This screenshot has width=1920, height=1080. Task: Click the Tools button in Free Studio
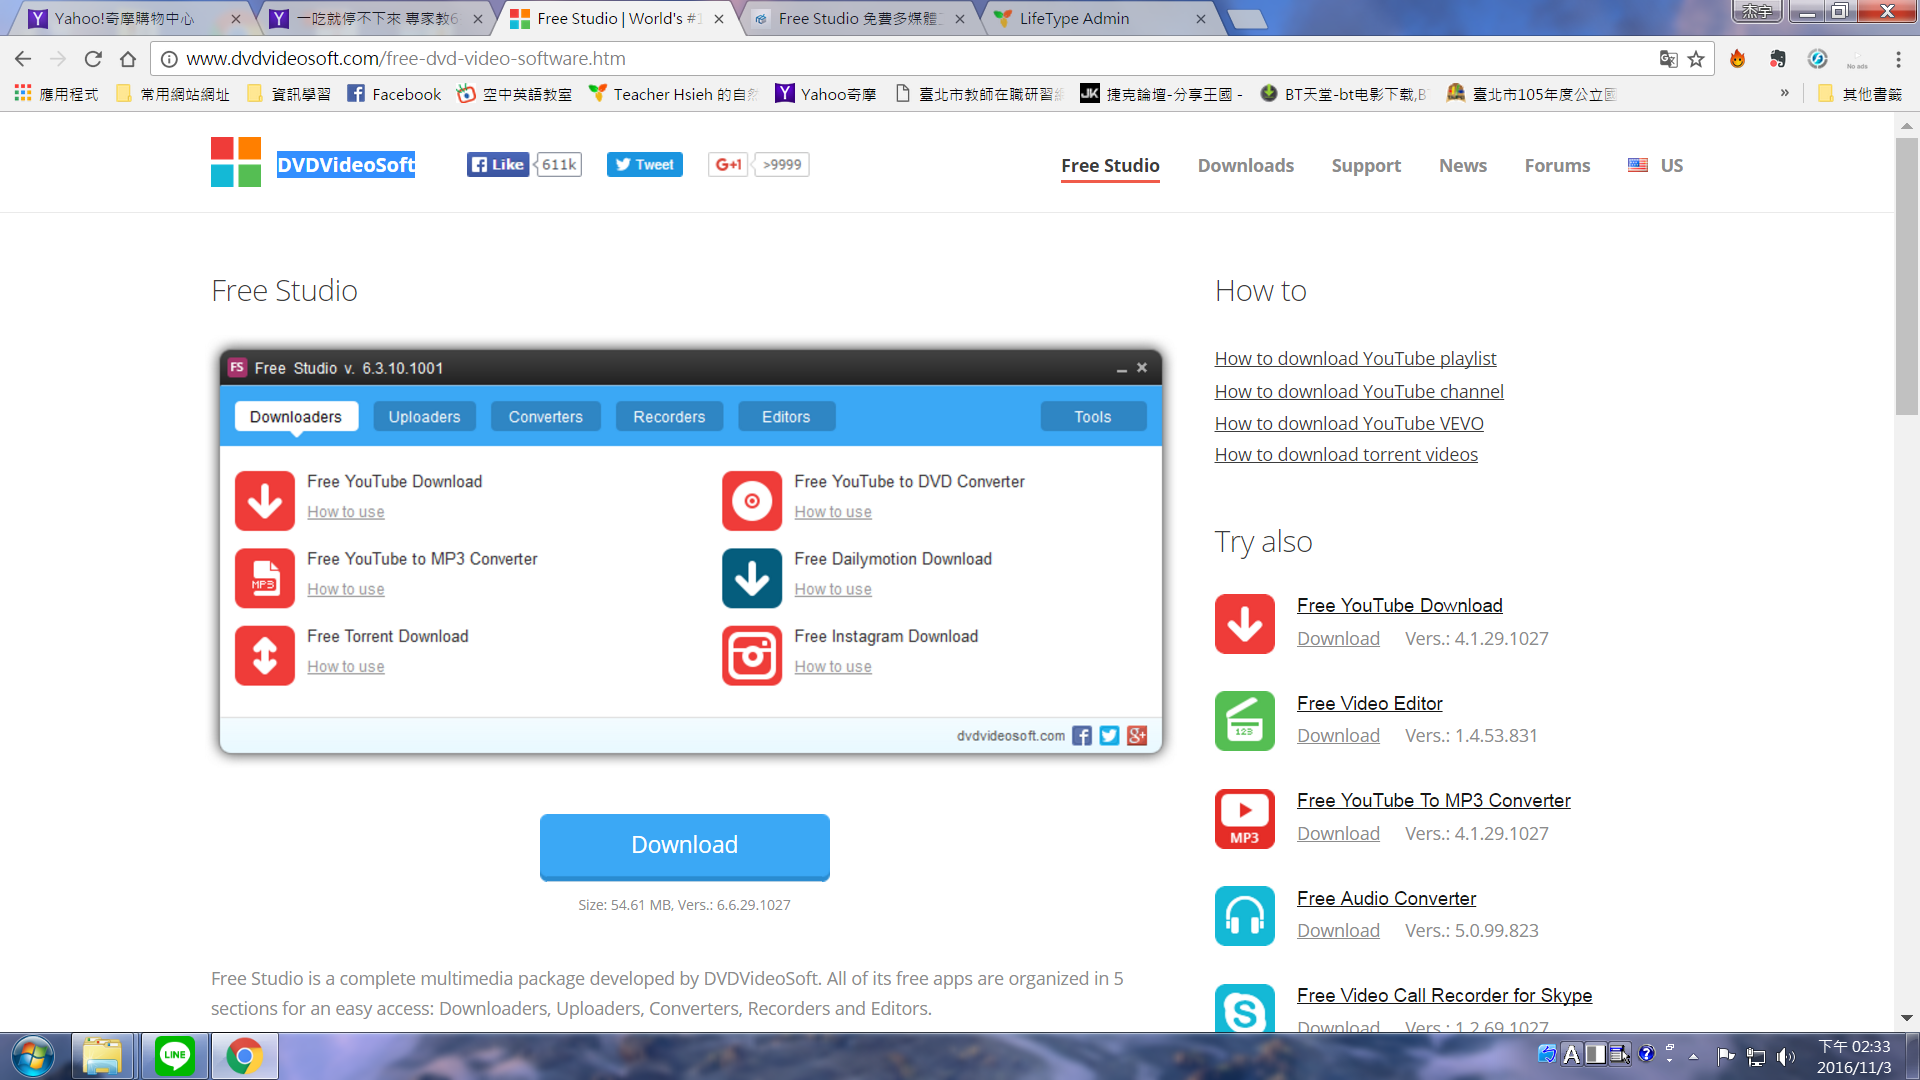[x=1093, y=417]
